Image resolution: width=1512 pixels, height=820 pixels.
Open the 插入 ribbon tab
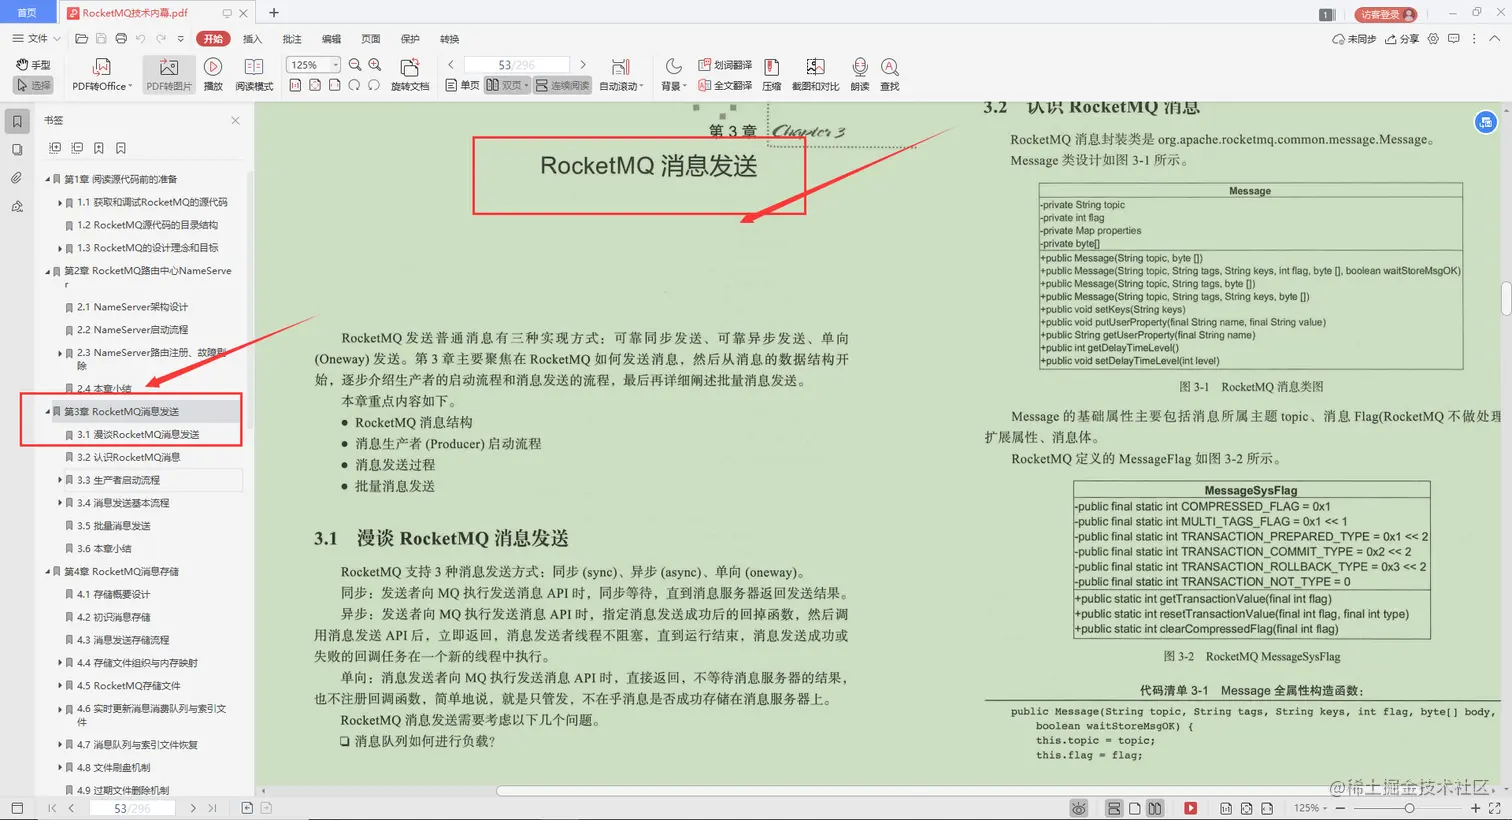point(252,39)
